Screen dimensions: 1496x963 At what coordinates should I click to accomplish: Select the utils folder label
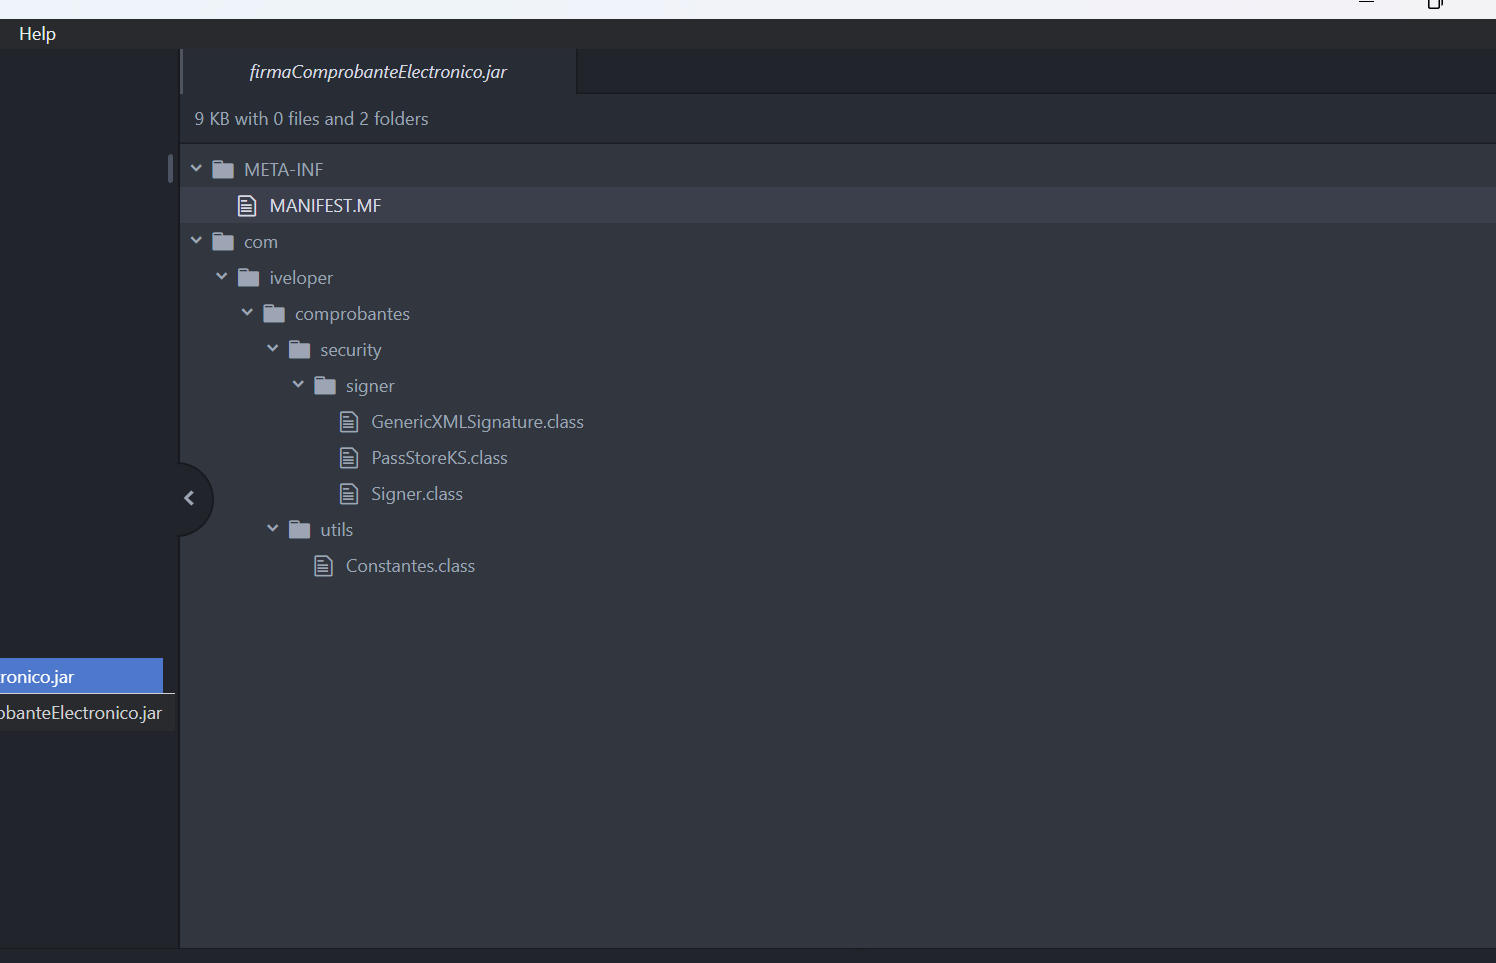coord(337,530)
